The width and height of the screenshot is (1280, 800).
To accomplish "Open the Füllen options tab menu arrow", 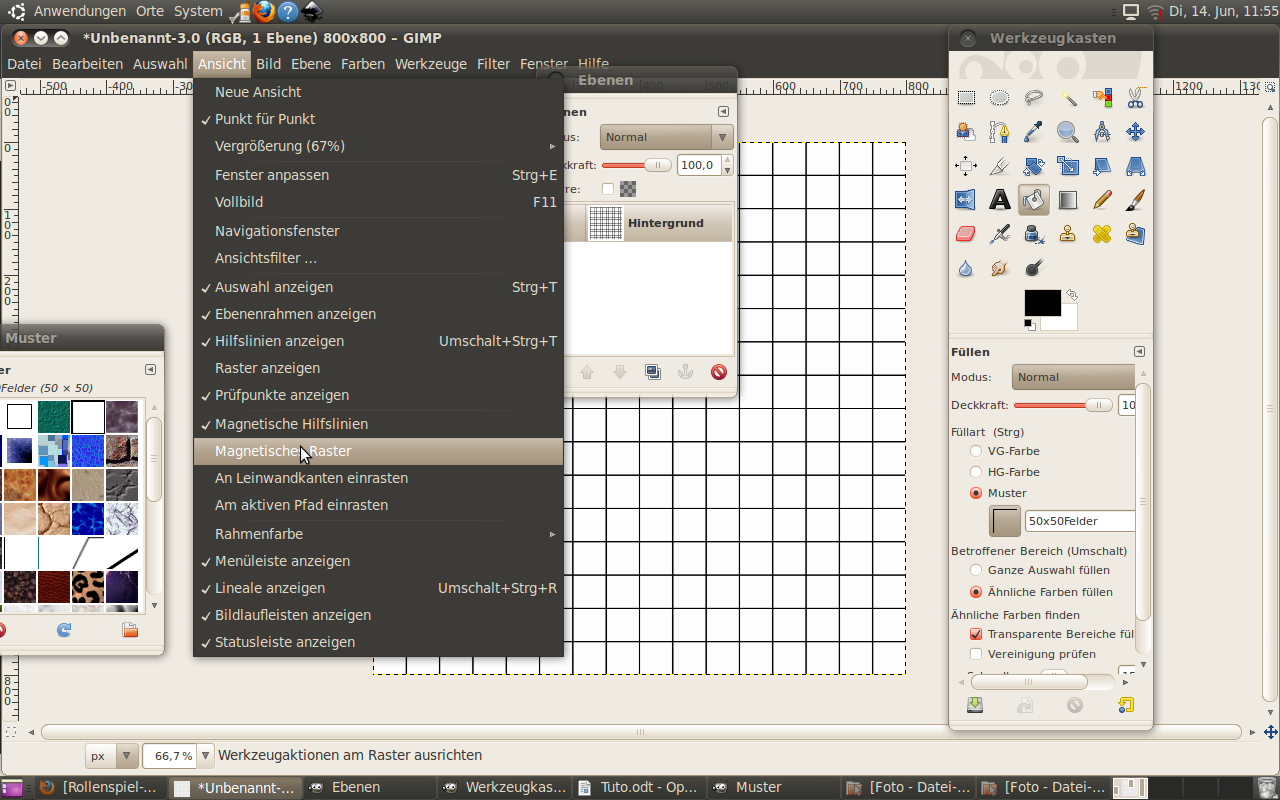I will coord(1139,352).
